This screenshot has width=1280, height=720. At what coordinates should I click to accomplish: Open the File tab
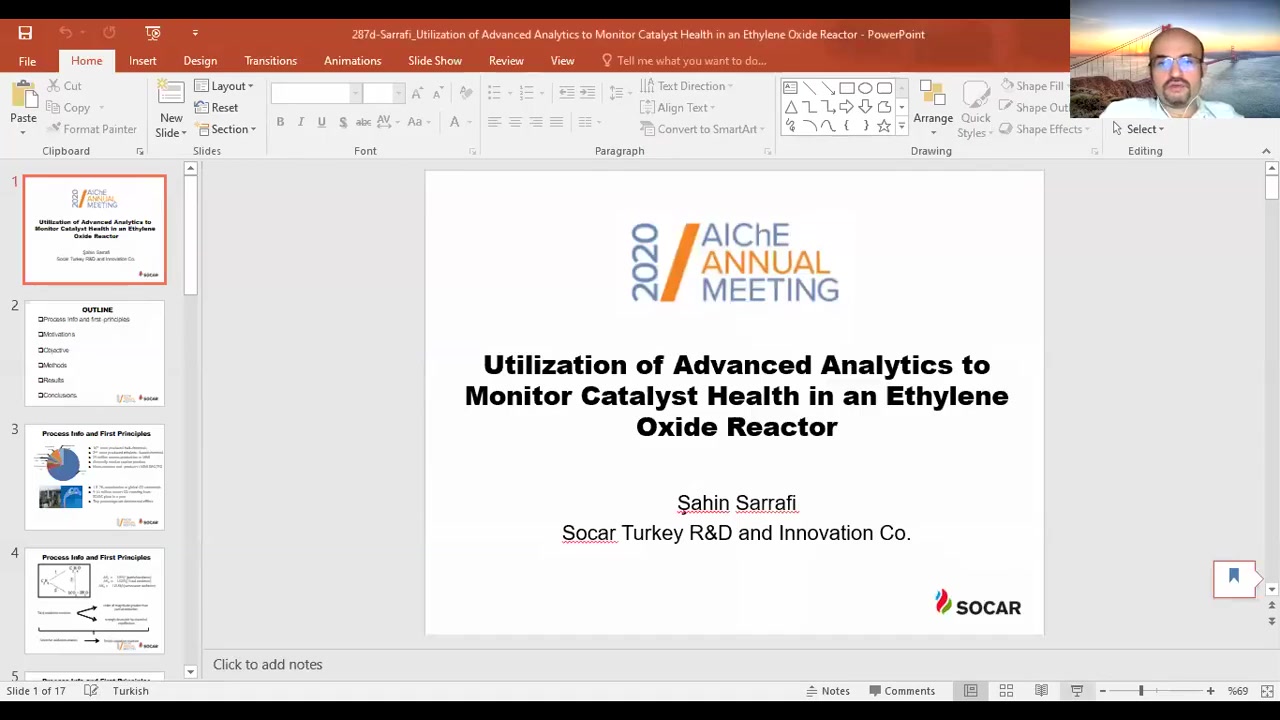[27, 61]
